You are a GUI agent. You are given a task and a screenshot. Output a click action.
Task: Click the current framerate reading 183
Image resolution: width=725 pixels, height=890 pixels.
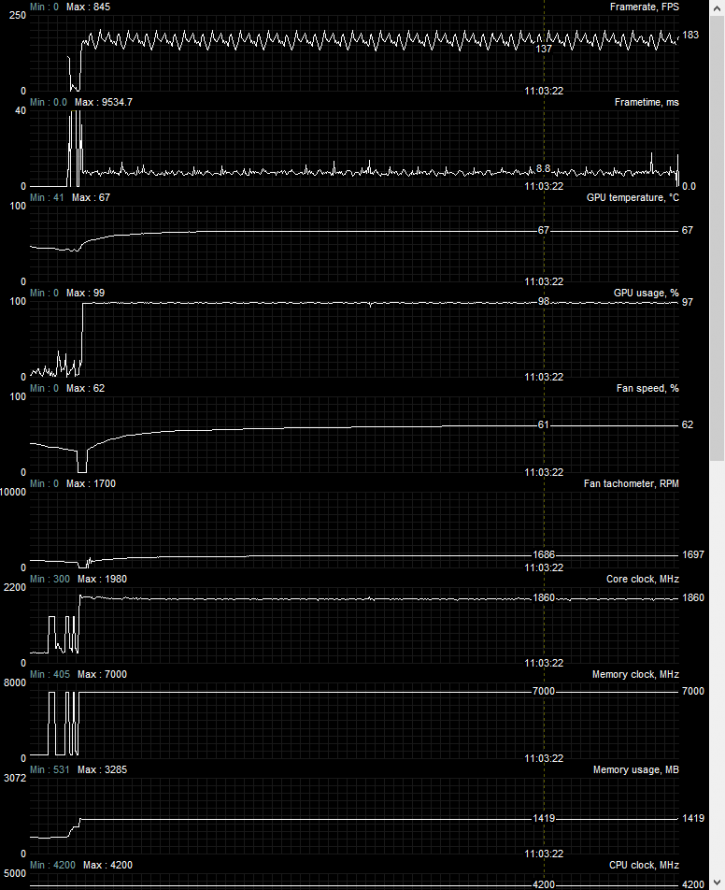click(x=690, y=35)
